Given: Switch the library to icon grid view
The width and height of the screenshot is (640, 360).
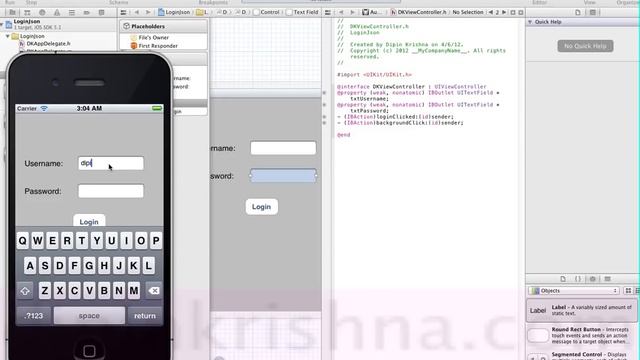Looking at the screenshot, I should (x=628, y=291).
